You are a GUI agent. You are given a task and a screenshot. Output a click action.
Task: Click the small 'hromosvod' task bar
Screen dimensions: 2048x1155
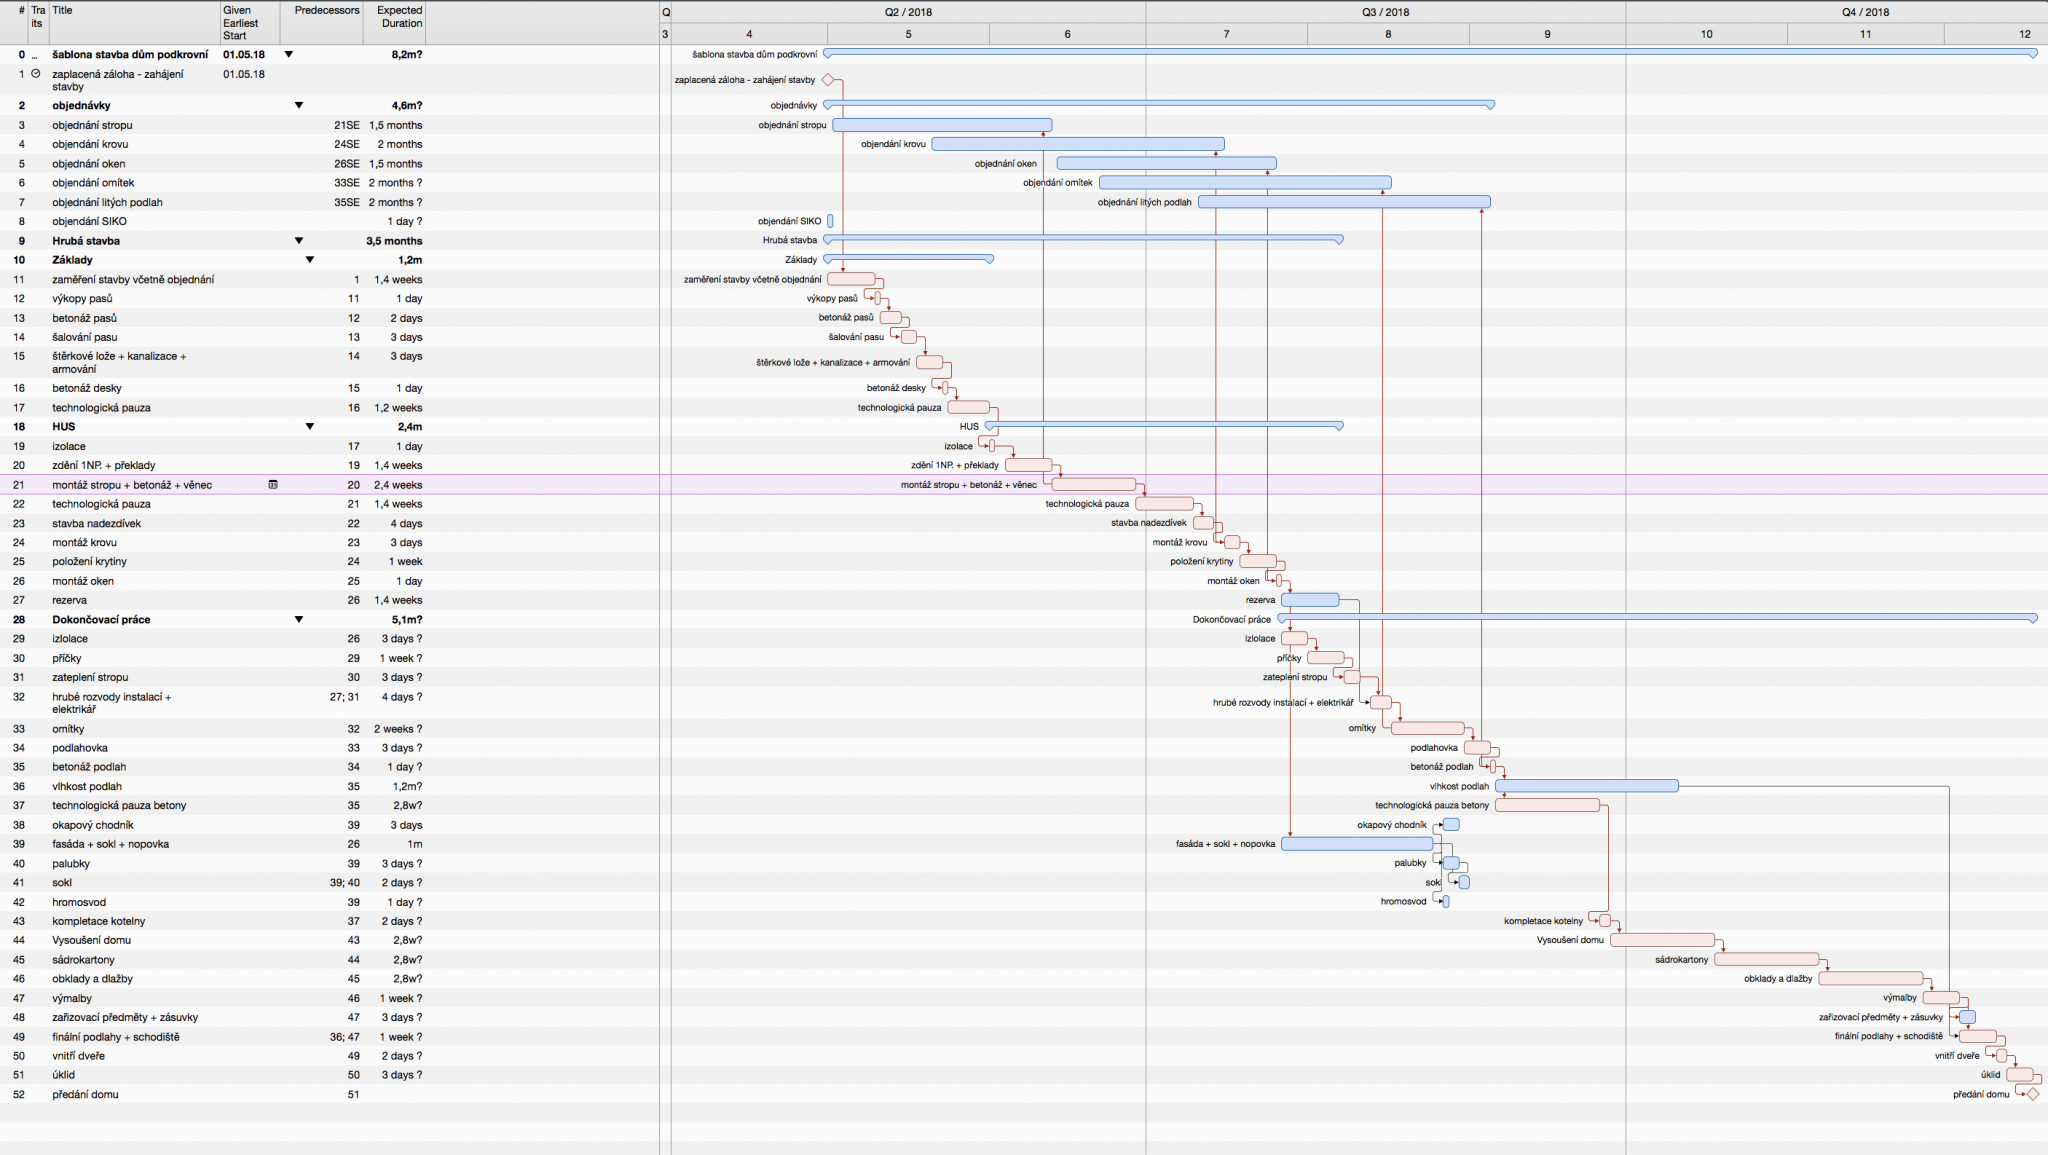point(1446,902)
